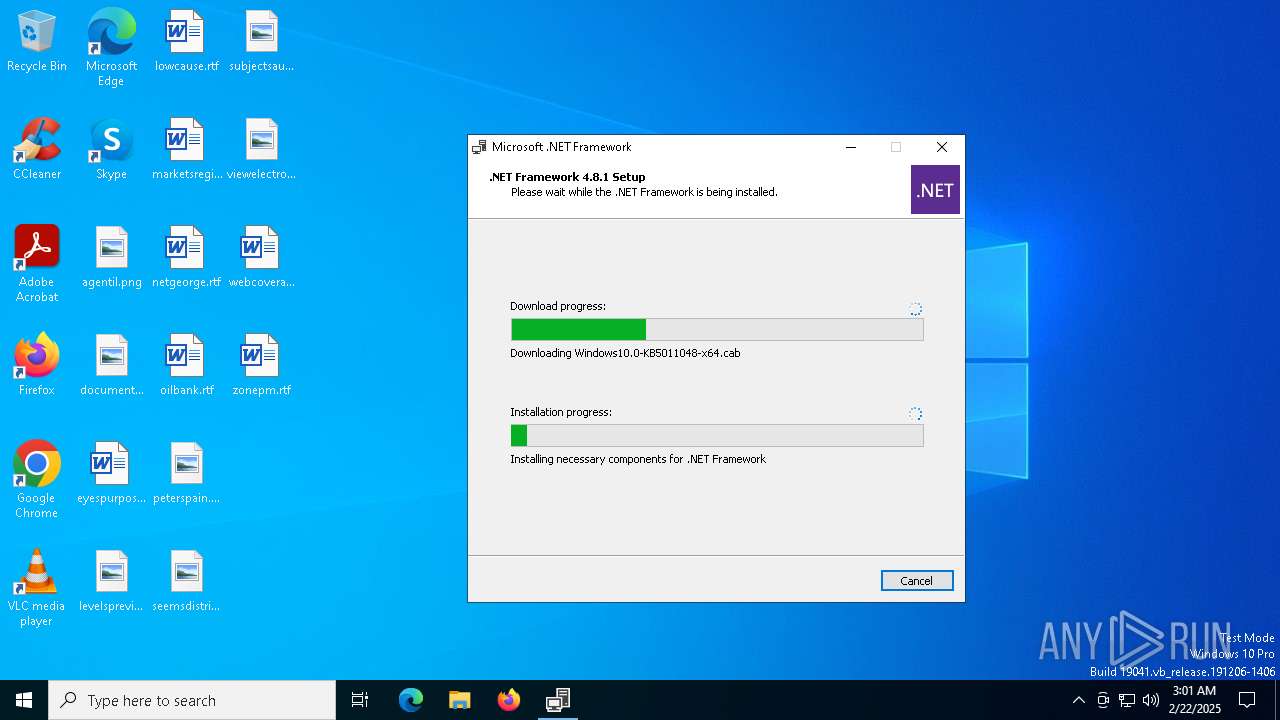Launch Firefox from the taskbar
Viewport: 1280px width, 720px height.
509,700
